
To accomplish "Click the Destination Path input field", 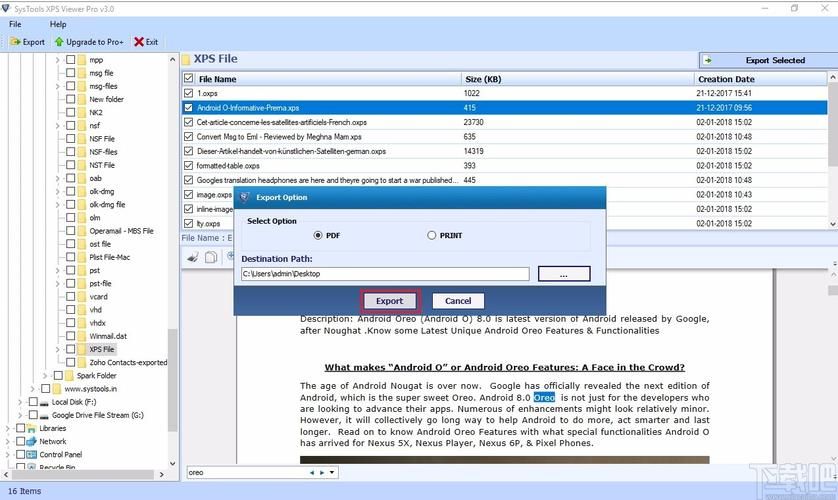I will 385,274.
